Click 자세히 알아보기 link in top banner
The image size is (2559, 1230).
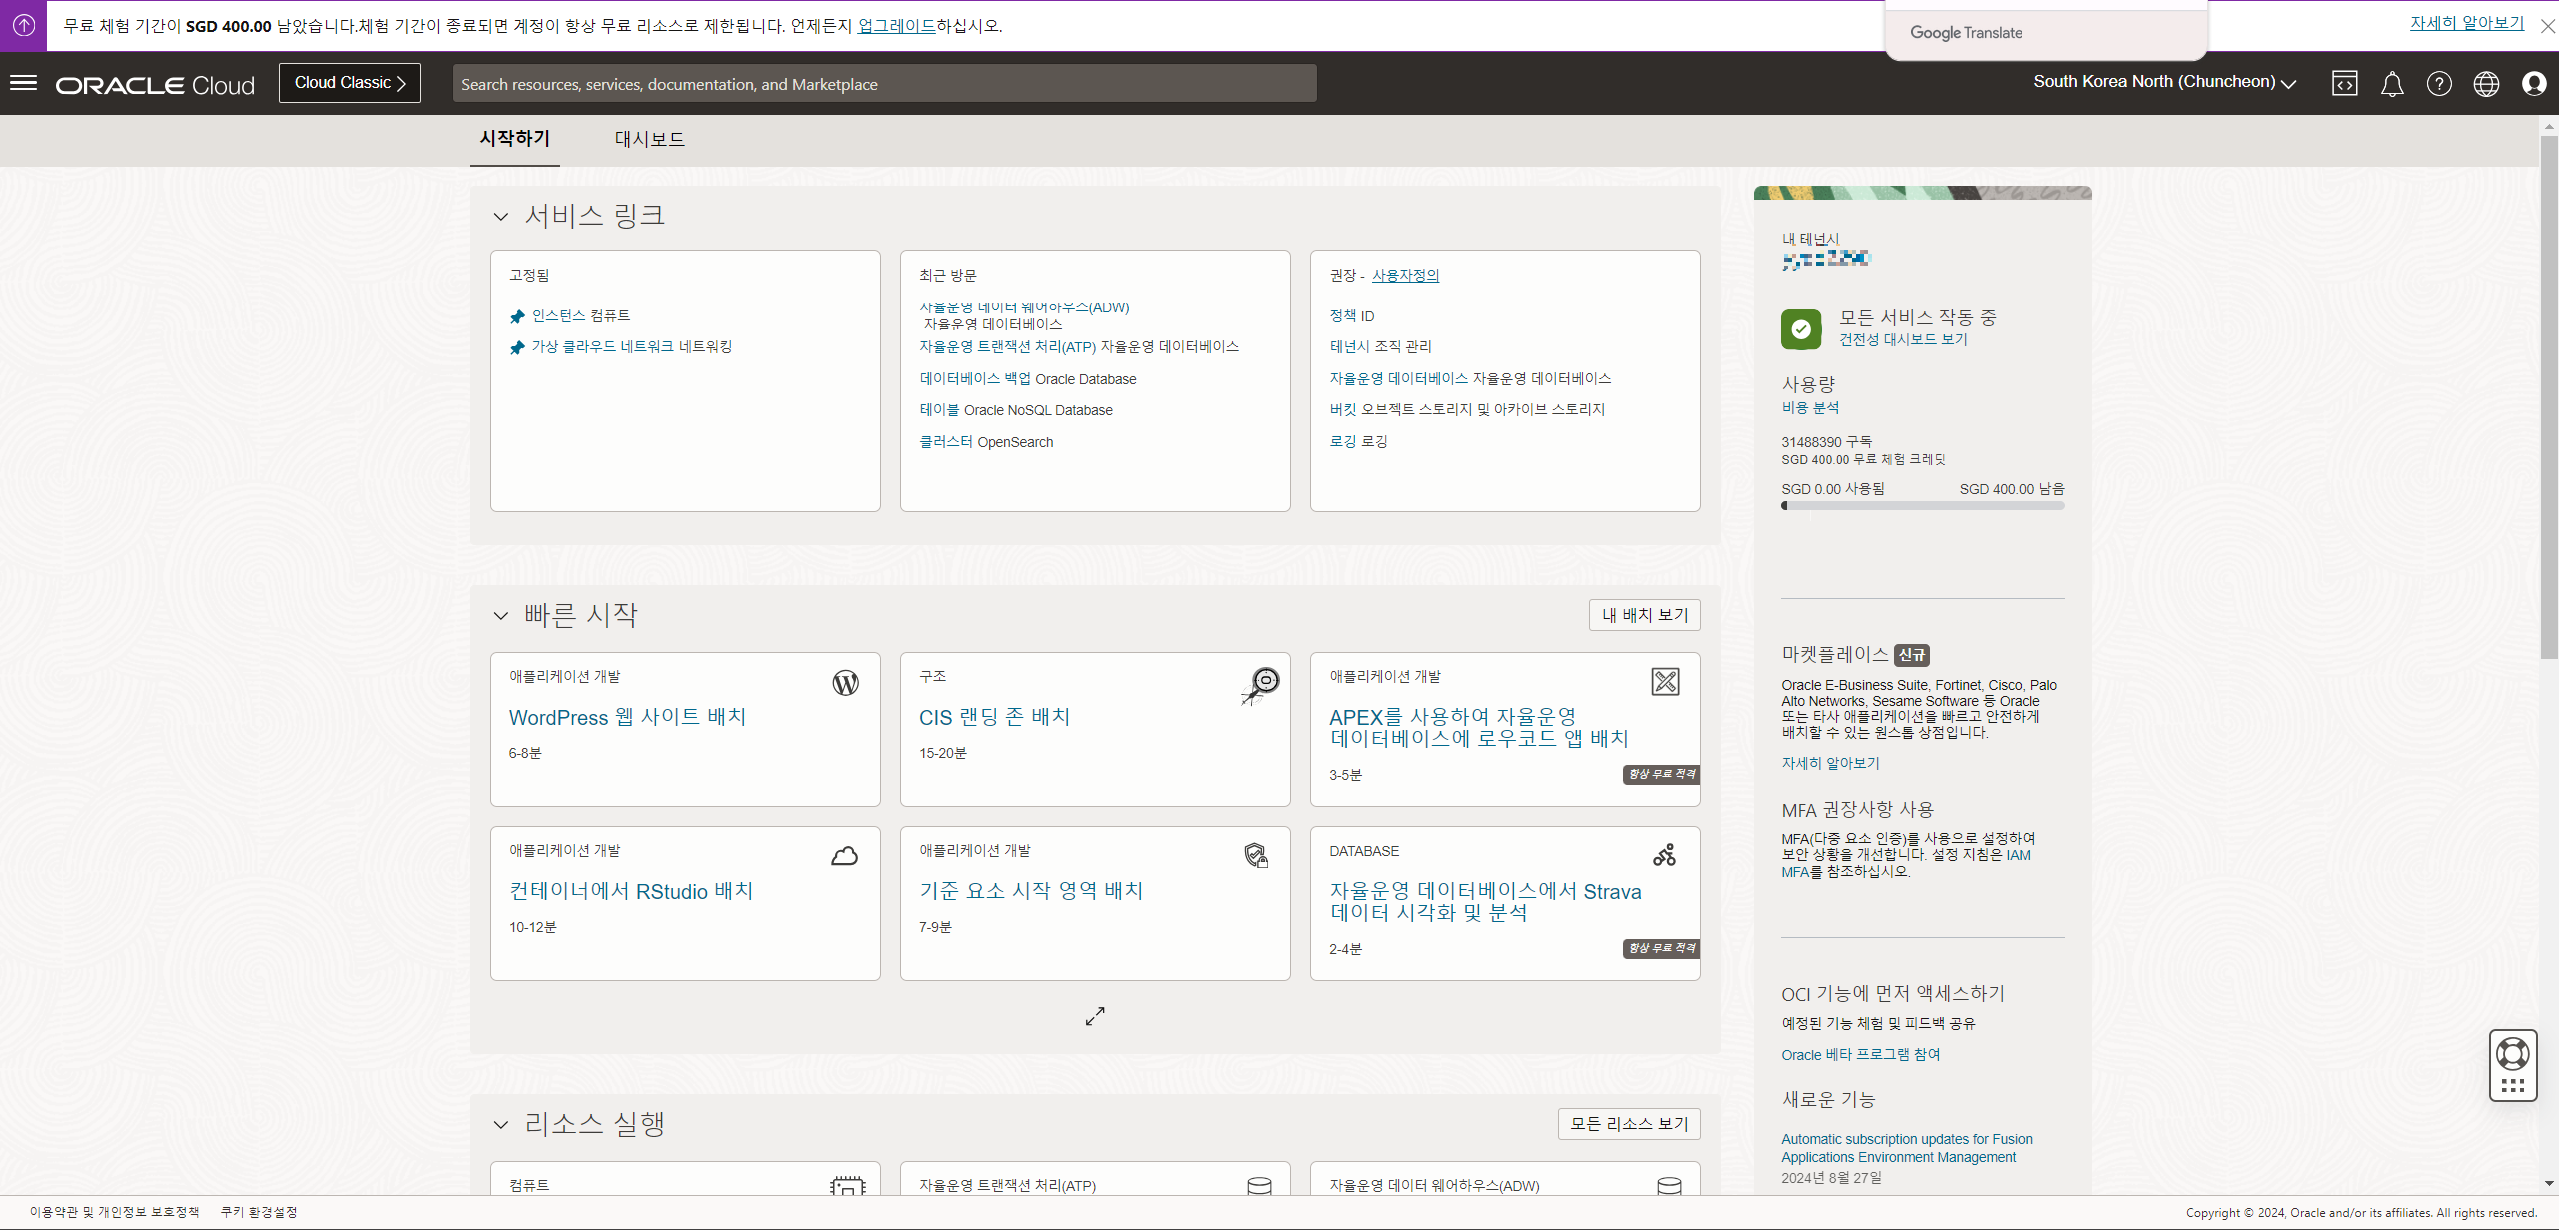tap(2467, 22)
